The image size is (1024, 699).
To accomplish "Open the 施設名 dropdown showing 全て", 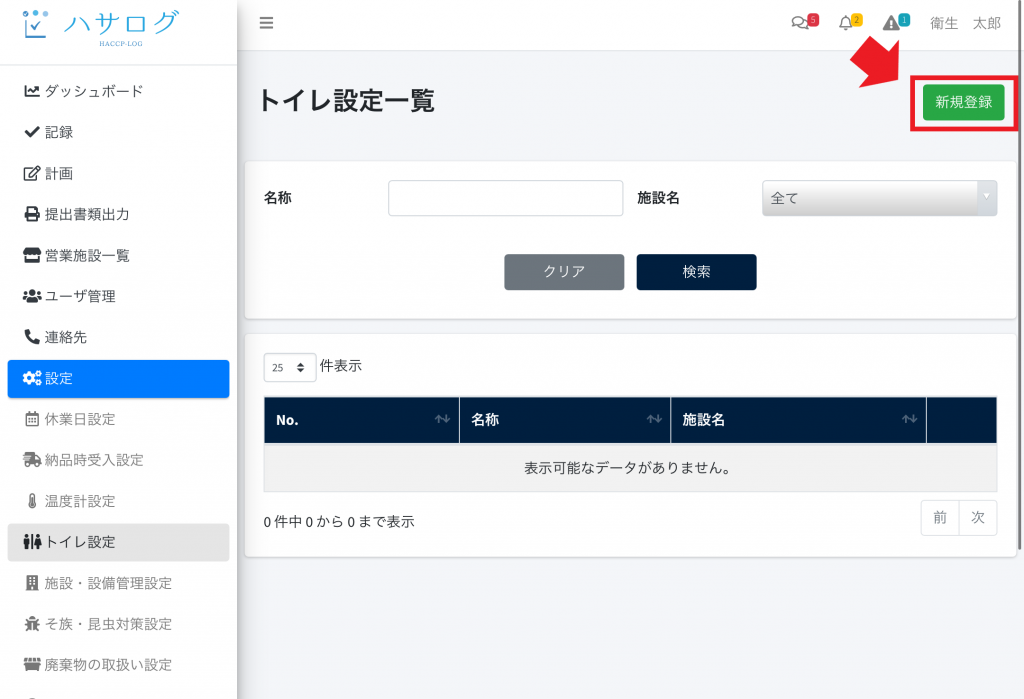I will coord(879,198).
